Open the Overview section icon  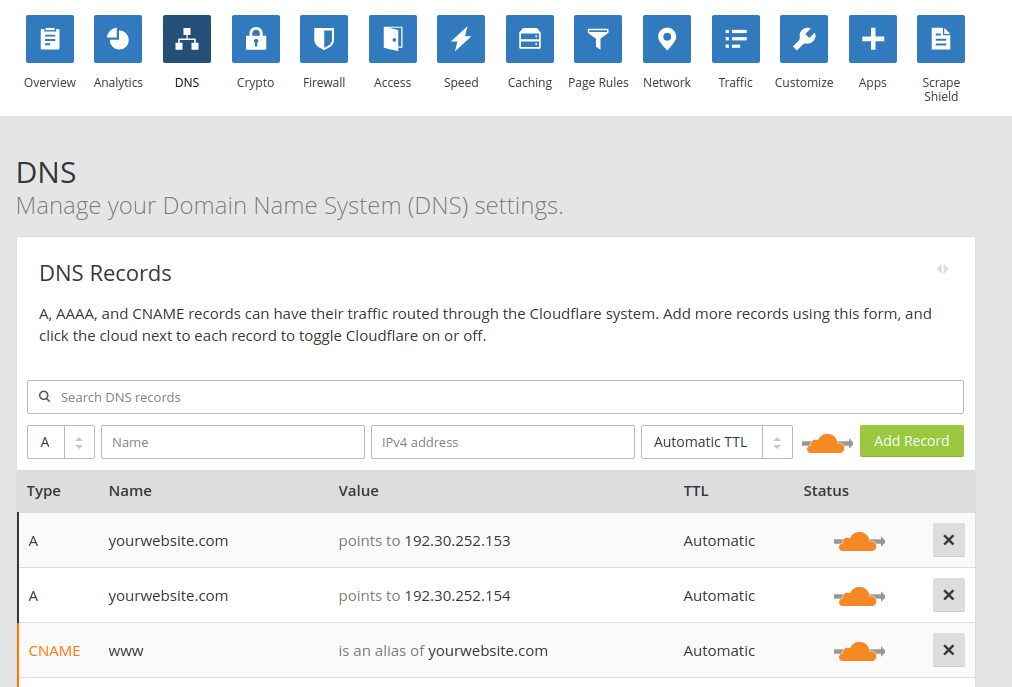[x=50, y=39]
